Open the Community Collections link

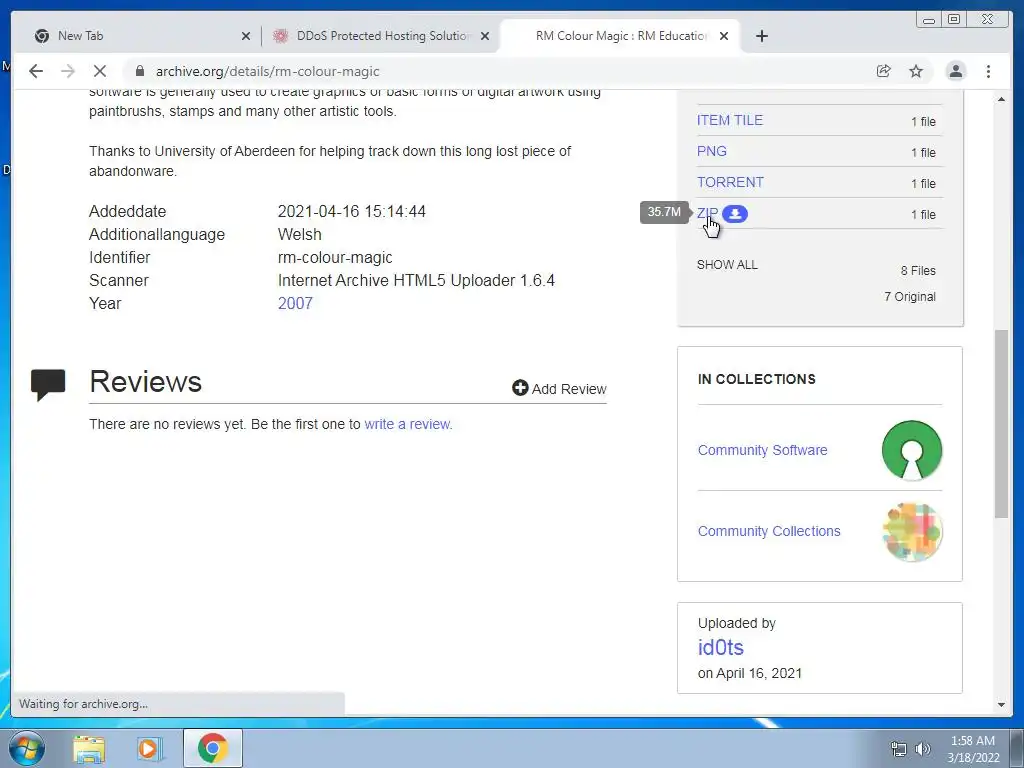pos(769,531)
